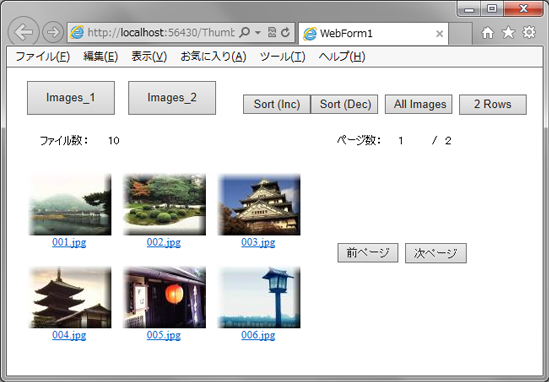Image resolution: width=549 pixels, height=382 pixels.
Task: Click the search magnifier in the address bar
Action: click(244, 33)
